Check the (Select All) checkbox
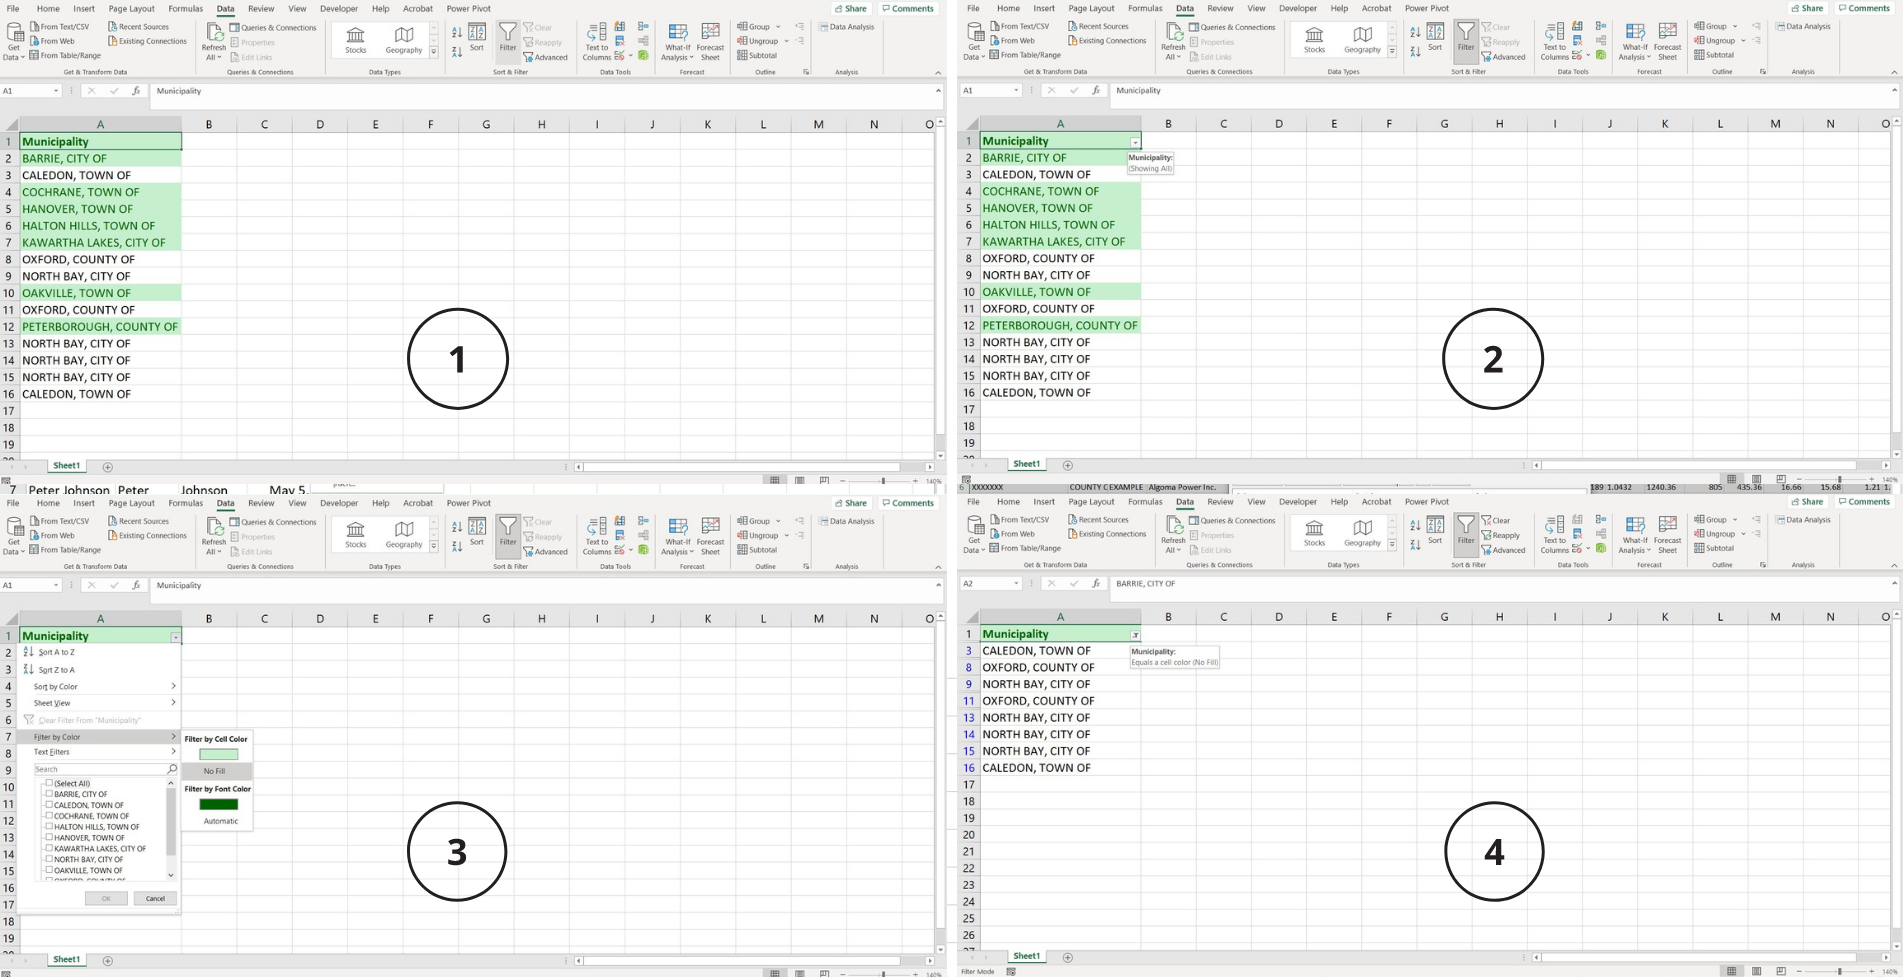 pyautogui.click(x=49, y=783)
